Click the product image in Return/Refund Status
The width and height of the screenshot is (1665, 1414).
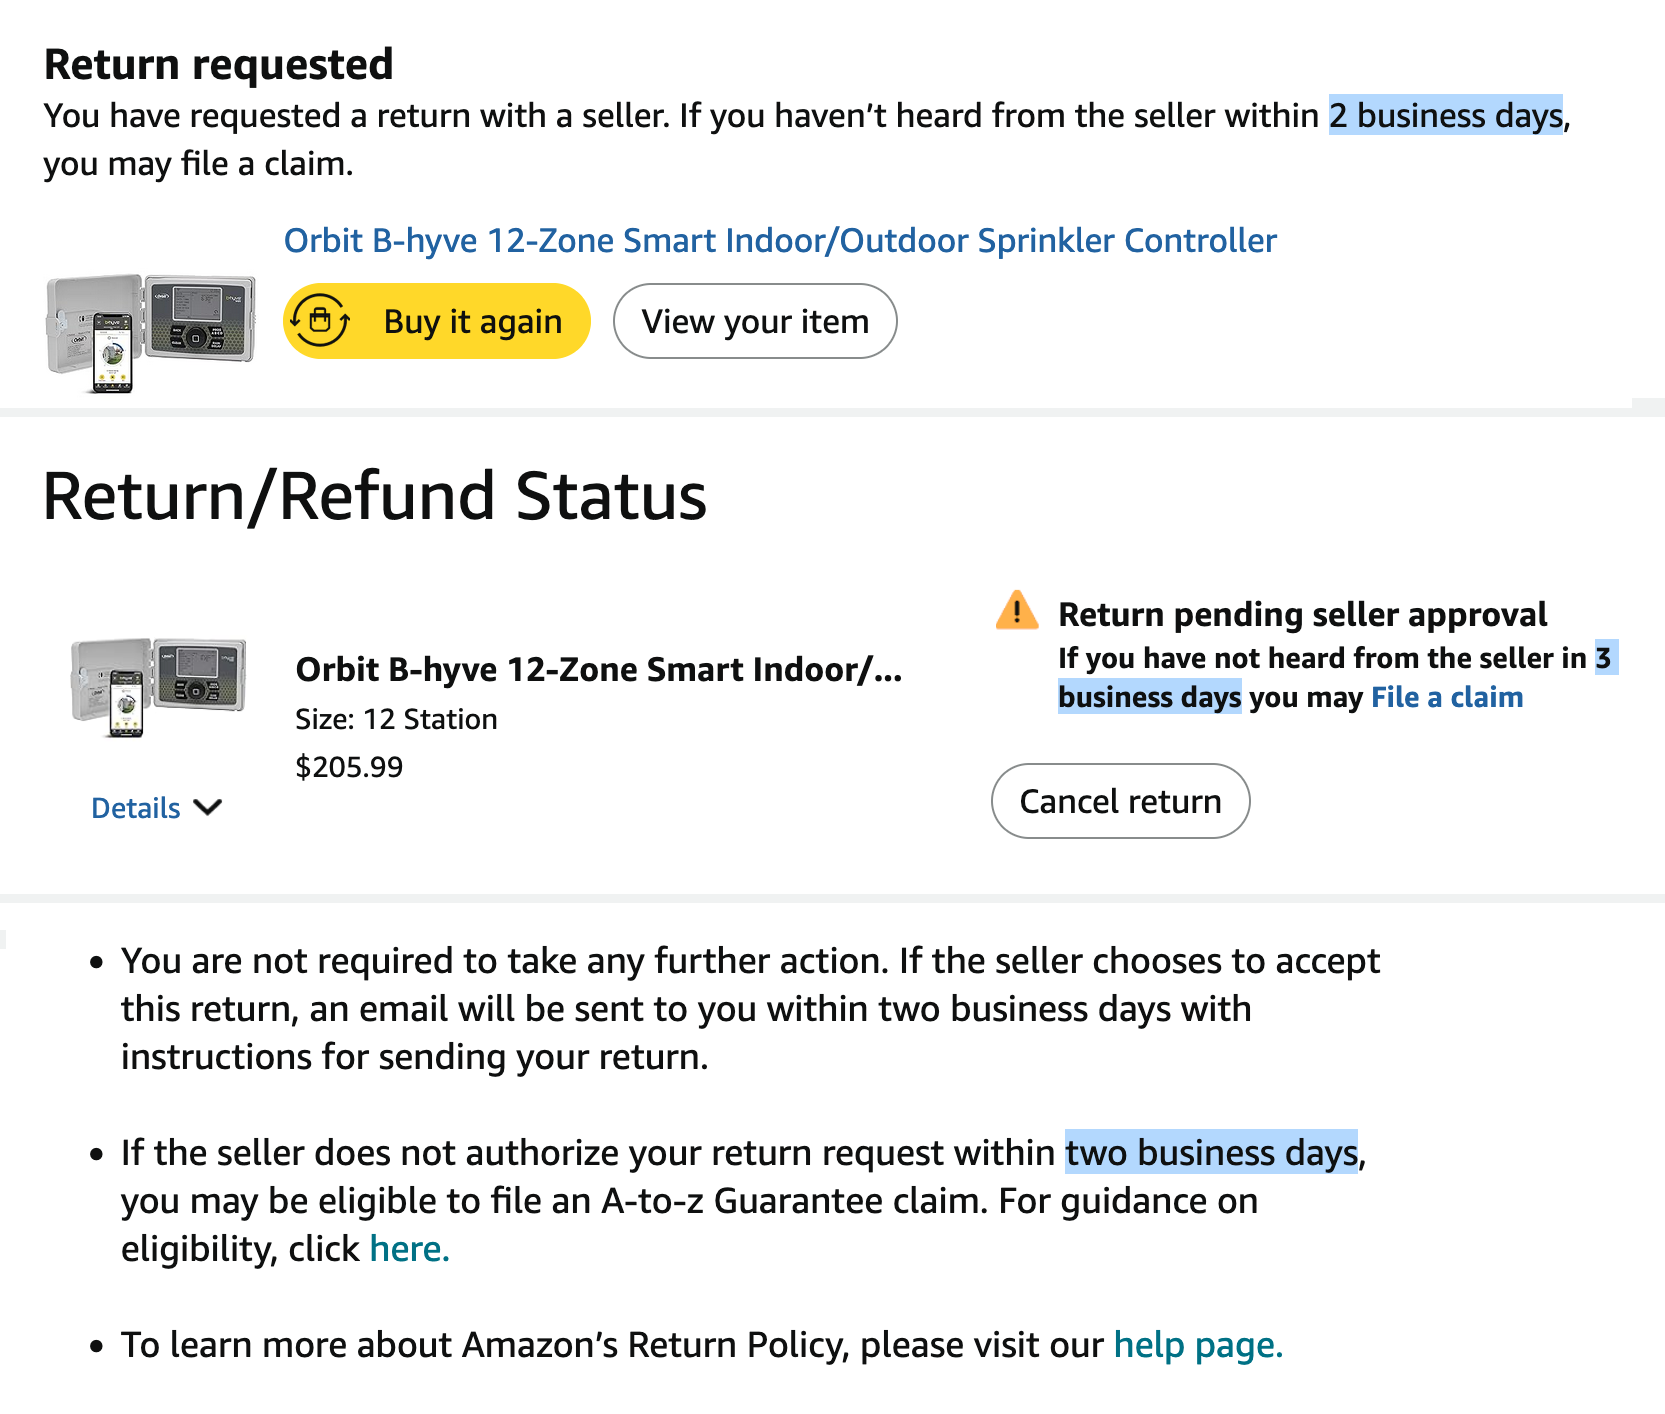click(x=158, y=687)
